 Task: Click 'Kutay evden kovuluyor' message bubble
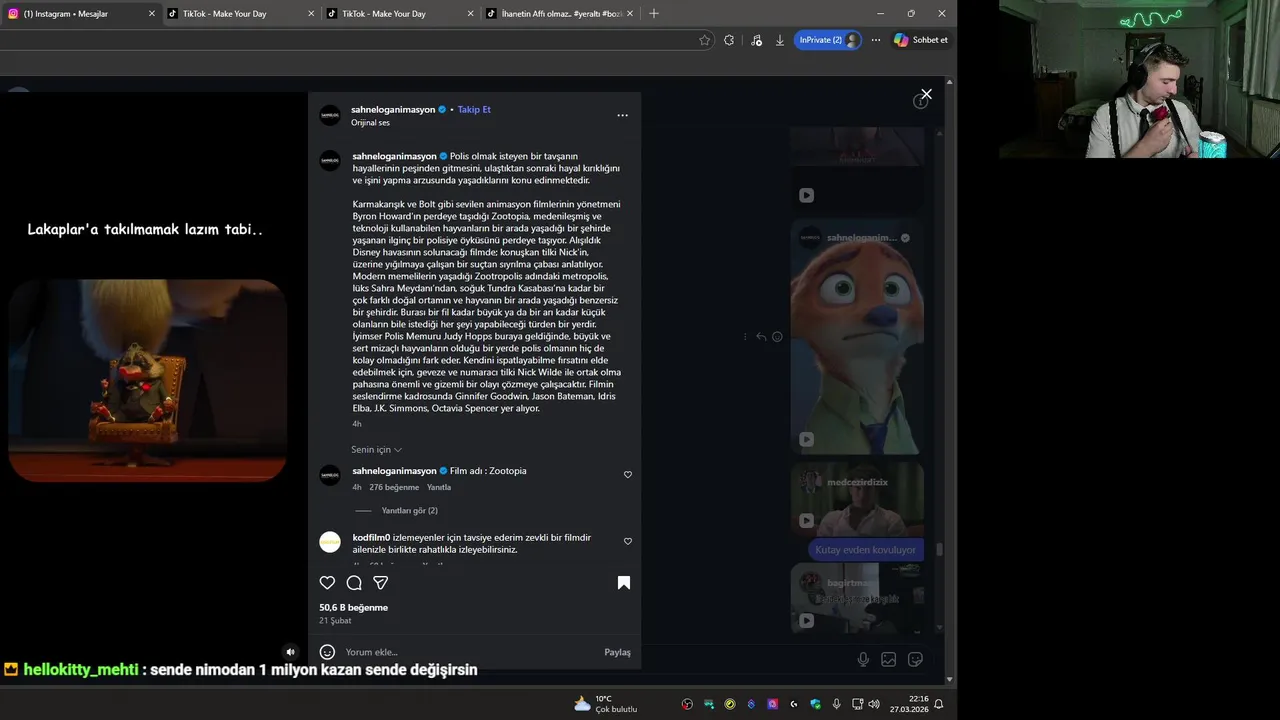(865, 550)
